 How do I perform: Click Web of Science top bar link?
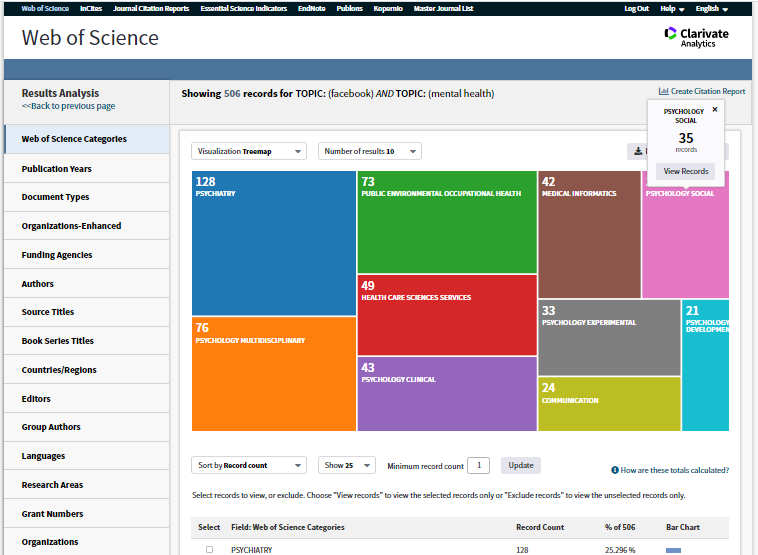click(45, 9)
